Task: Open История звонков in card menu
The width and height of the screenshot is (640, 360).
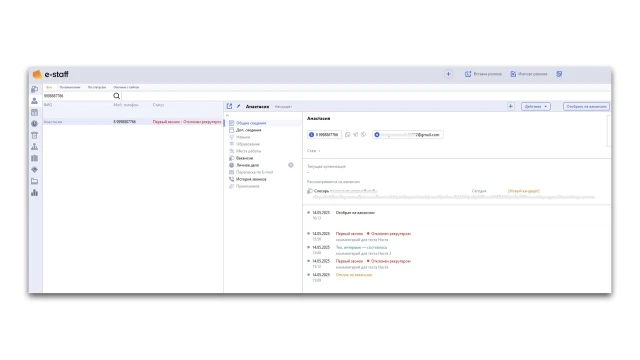Action: coord(248,179)
